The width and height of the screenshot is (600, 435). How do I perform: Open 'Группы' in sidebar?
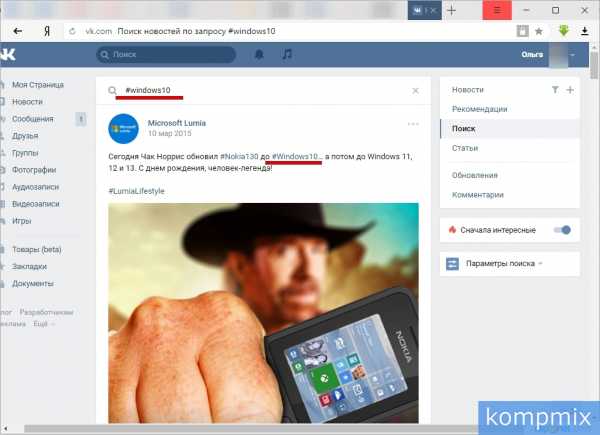(x=25, y=153)
